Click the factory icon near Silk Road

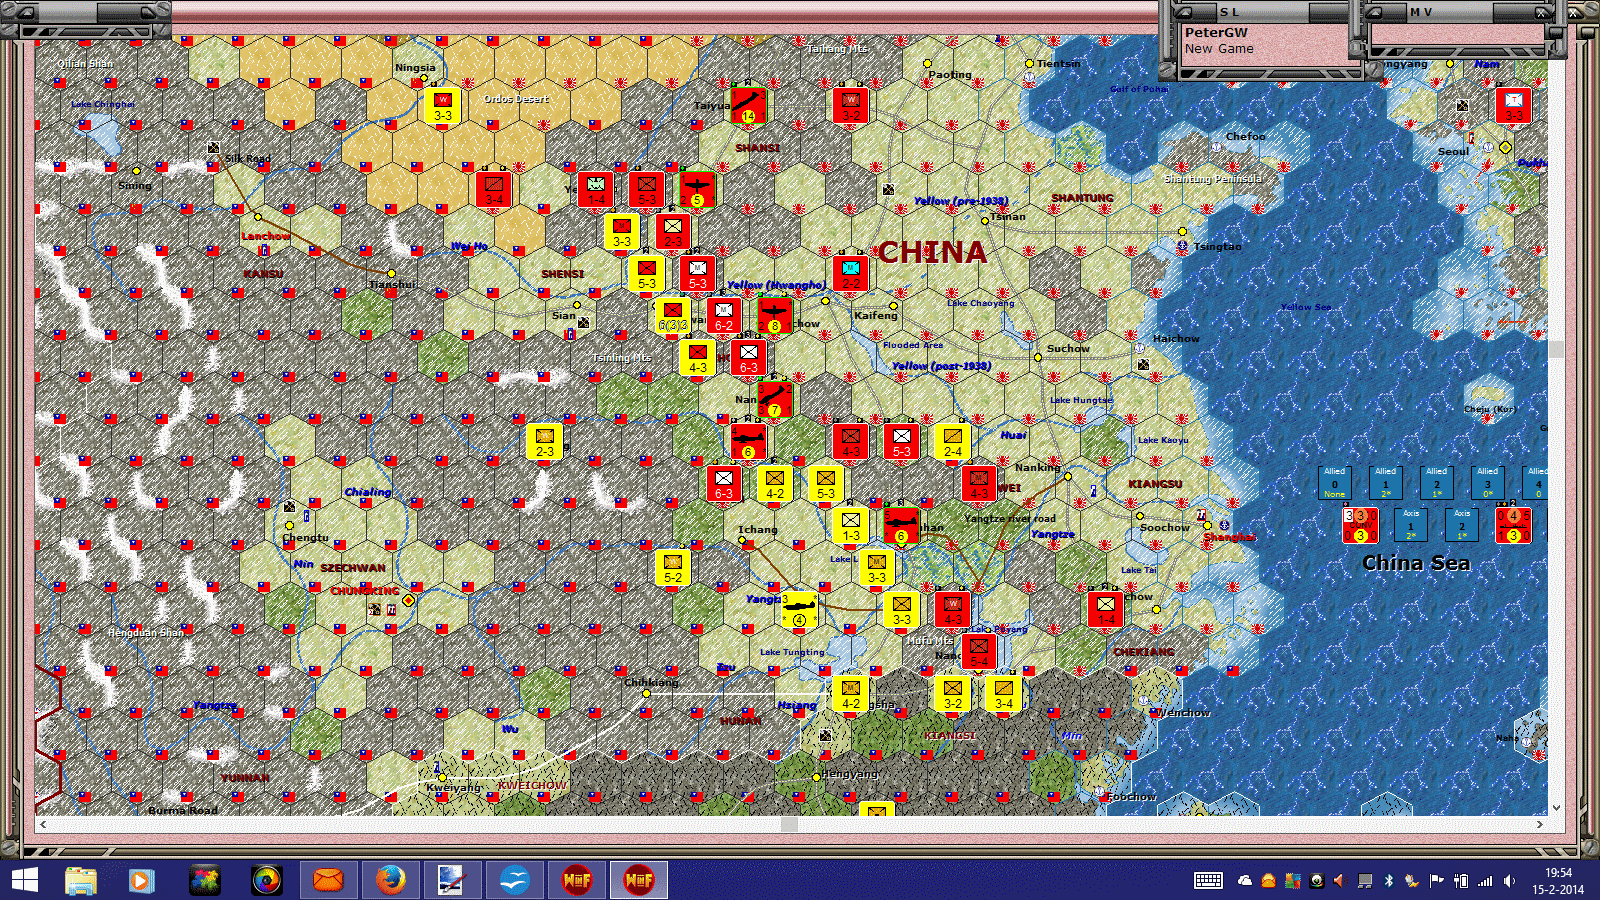(213, 148)
